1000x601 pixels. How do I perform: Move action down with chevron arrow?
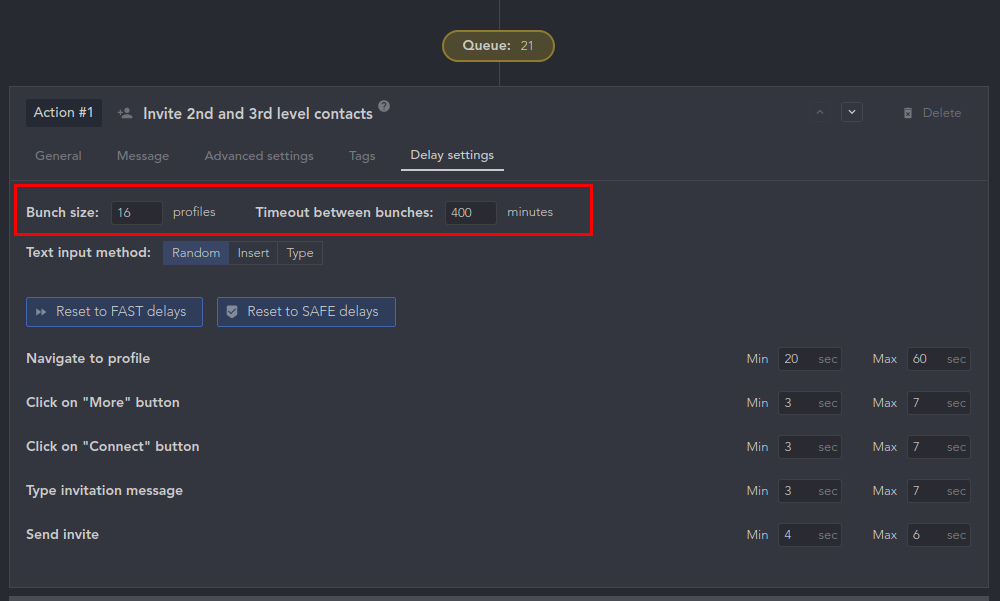(851, 112)
